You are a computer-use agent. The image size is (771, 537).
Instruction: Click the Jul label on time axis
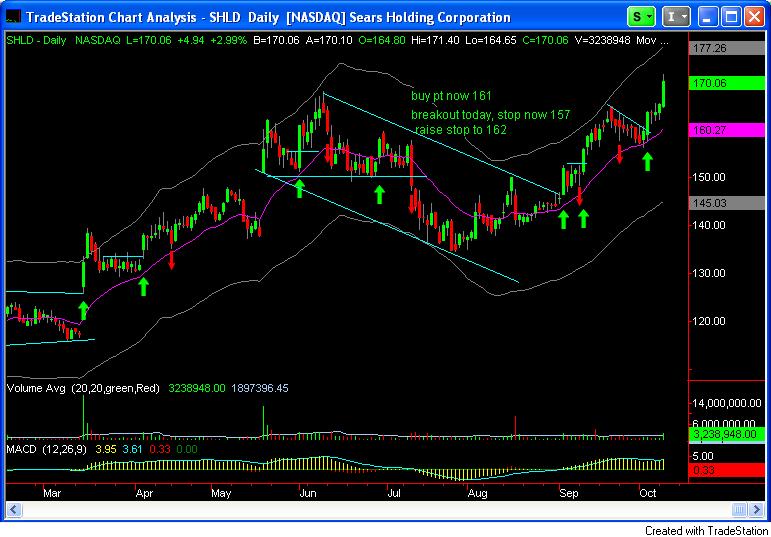[x=394, y=493]
